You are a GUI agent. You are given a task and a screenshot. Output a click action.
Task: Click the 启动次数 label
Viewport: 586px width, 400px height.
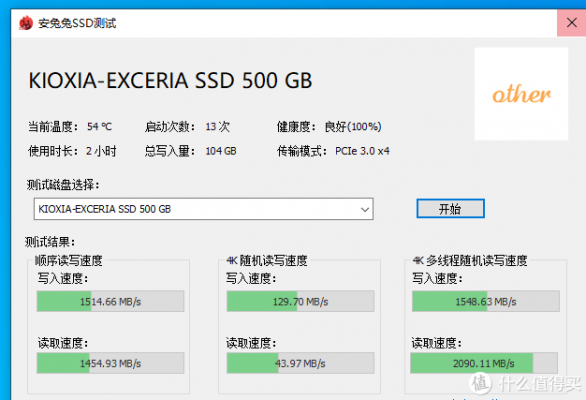pyautogui.click(x=170, y=127)
